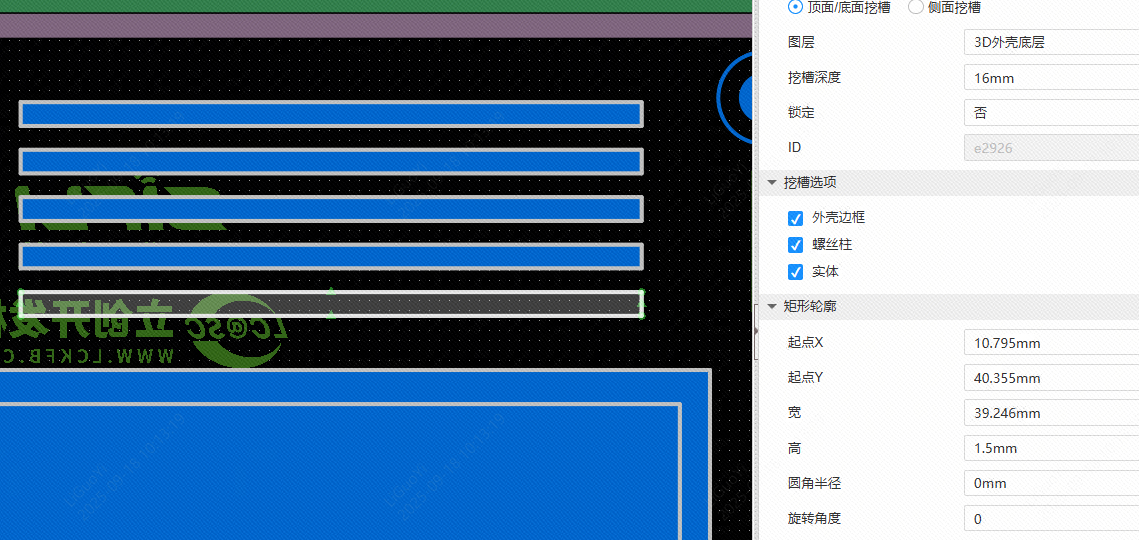Click the 起点X value field
The height and width of the screenshot is (540, 1139).
coord(1050,343)
